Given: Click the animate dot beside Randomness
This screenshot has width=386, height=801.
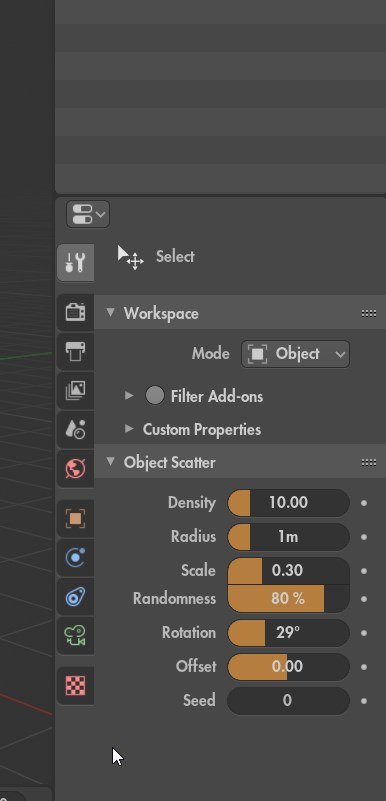Looking at the screenshot, I should click(364, 599).
